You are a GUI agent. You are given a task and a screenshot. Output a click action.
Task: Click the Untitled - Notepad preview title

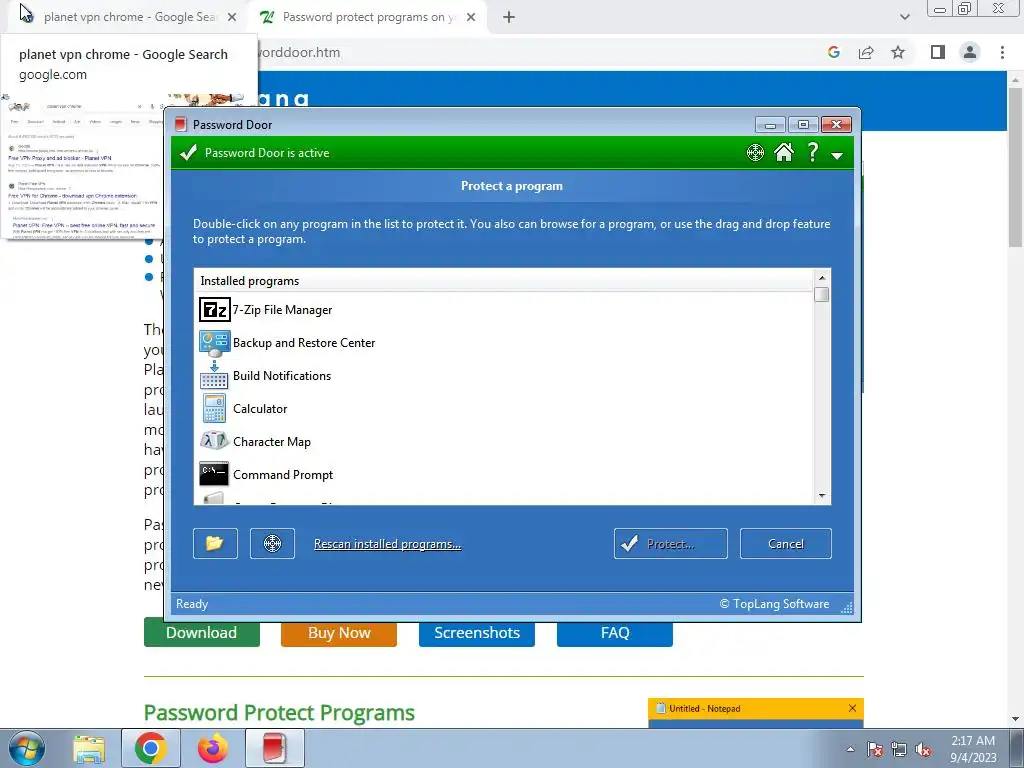click(705, 709)
